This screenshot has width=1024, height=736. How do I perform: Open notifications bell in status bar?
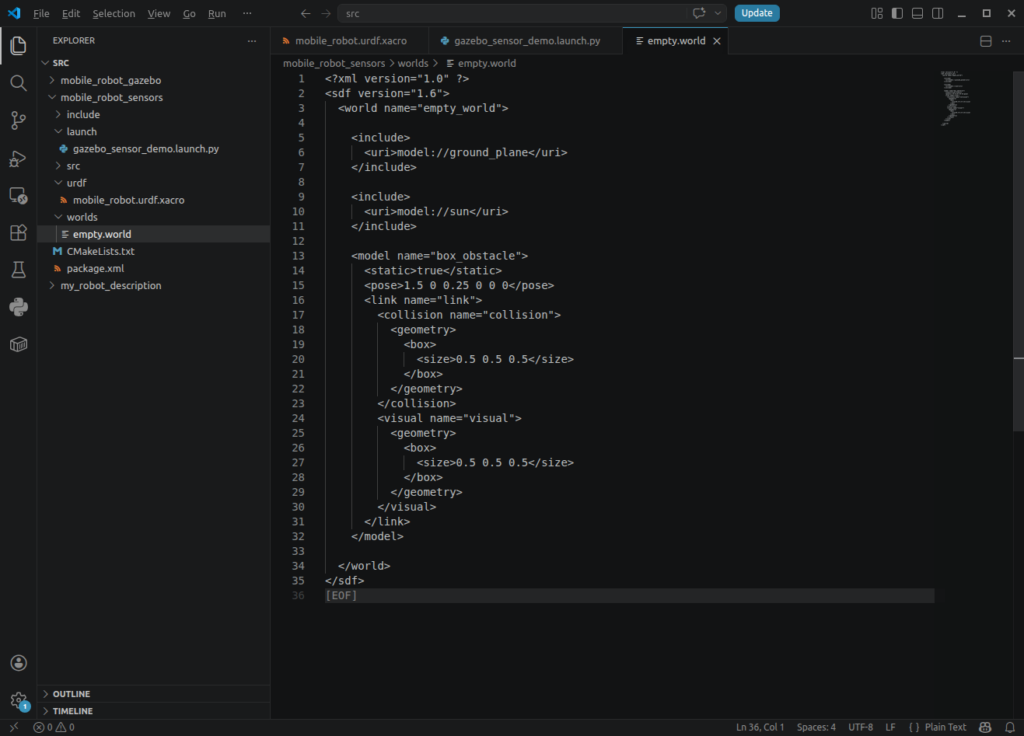pyautogui.click(x=1010, y=727)
